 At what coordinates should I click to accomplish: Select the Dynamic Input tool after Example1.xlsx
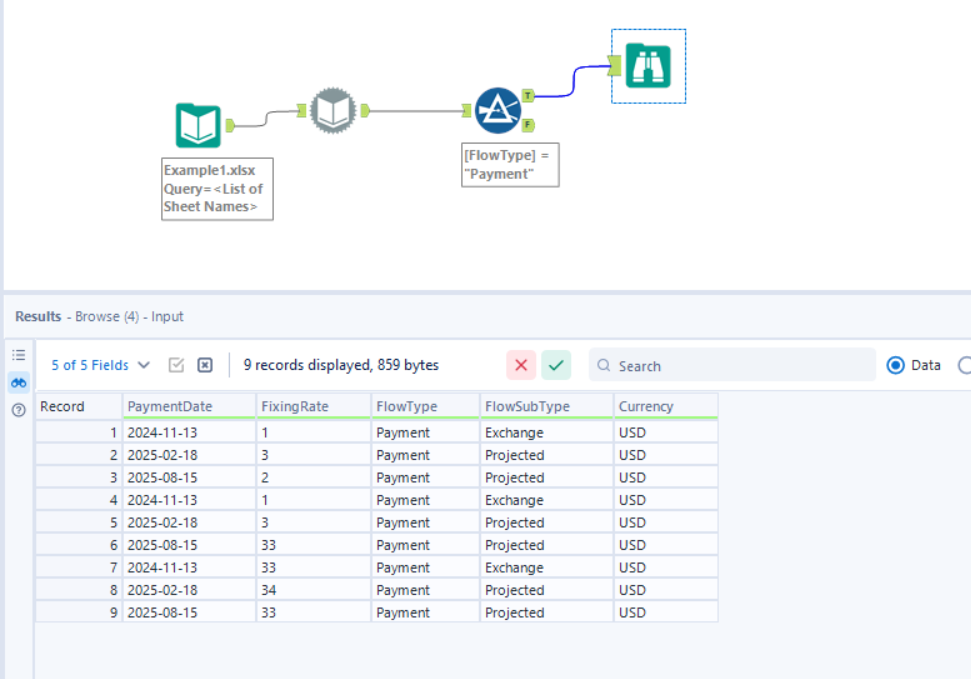tap(335, 110)
